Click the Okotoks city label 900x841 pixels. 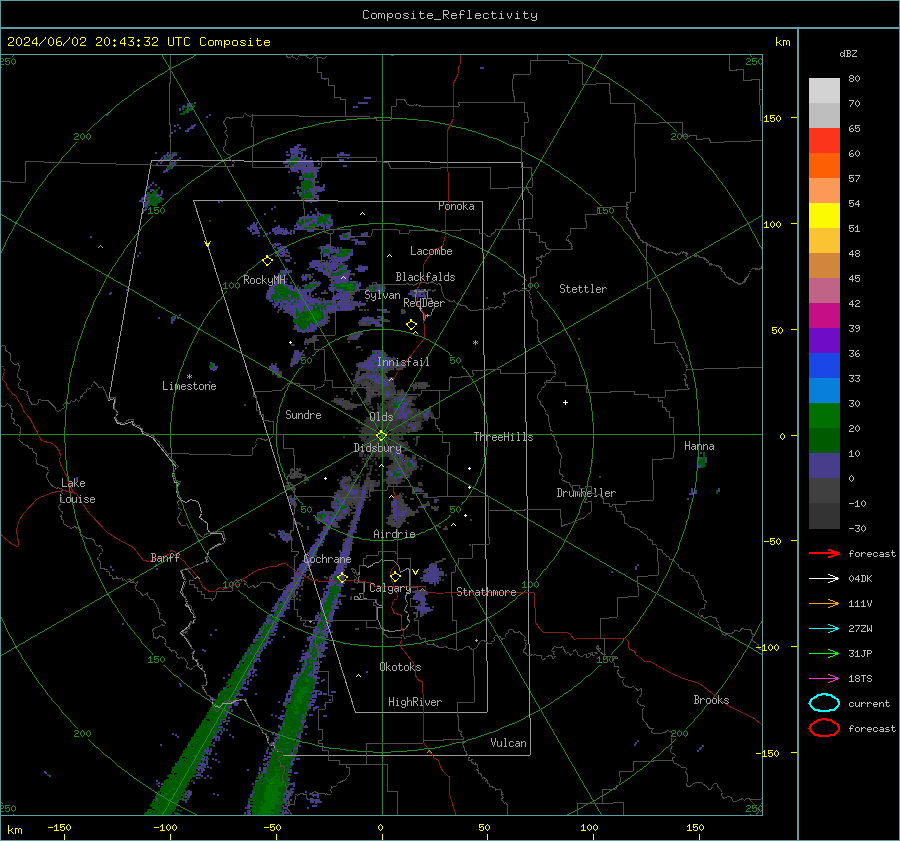(400, 667)
